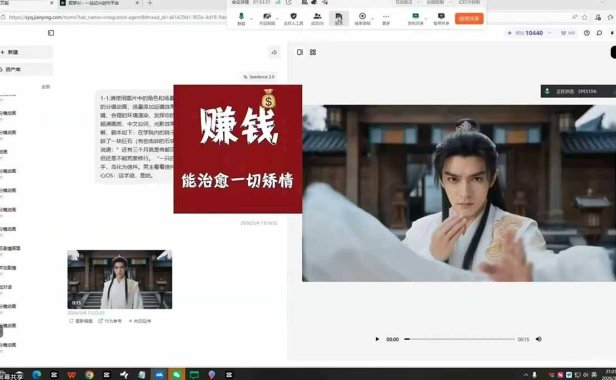Open the messages speech-bubble icon
Viewport: 616px width, 380px height.
(x=599, y=33)
